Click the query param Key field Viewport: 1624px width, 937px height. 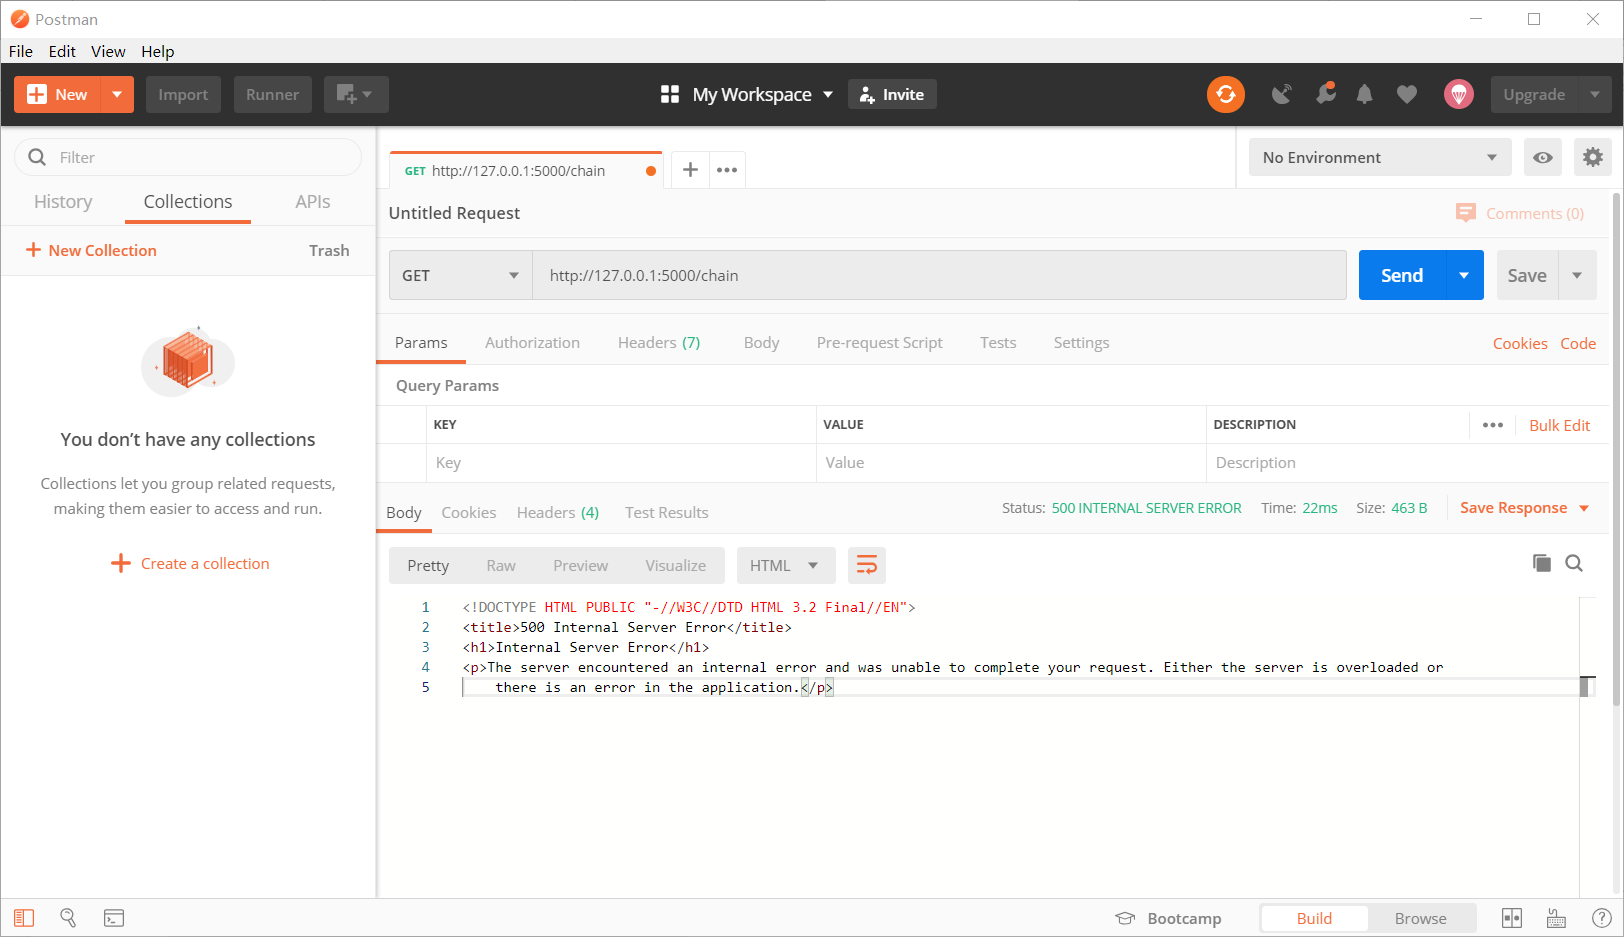pyautogui.click(x=622, y=462)
